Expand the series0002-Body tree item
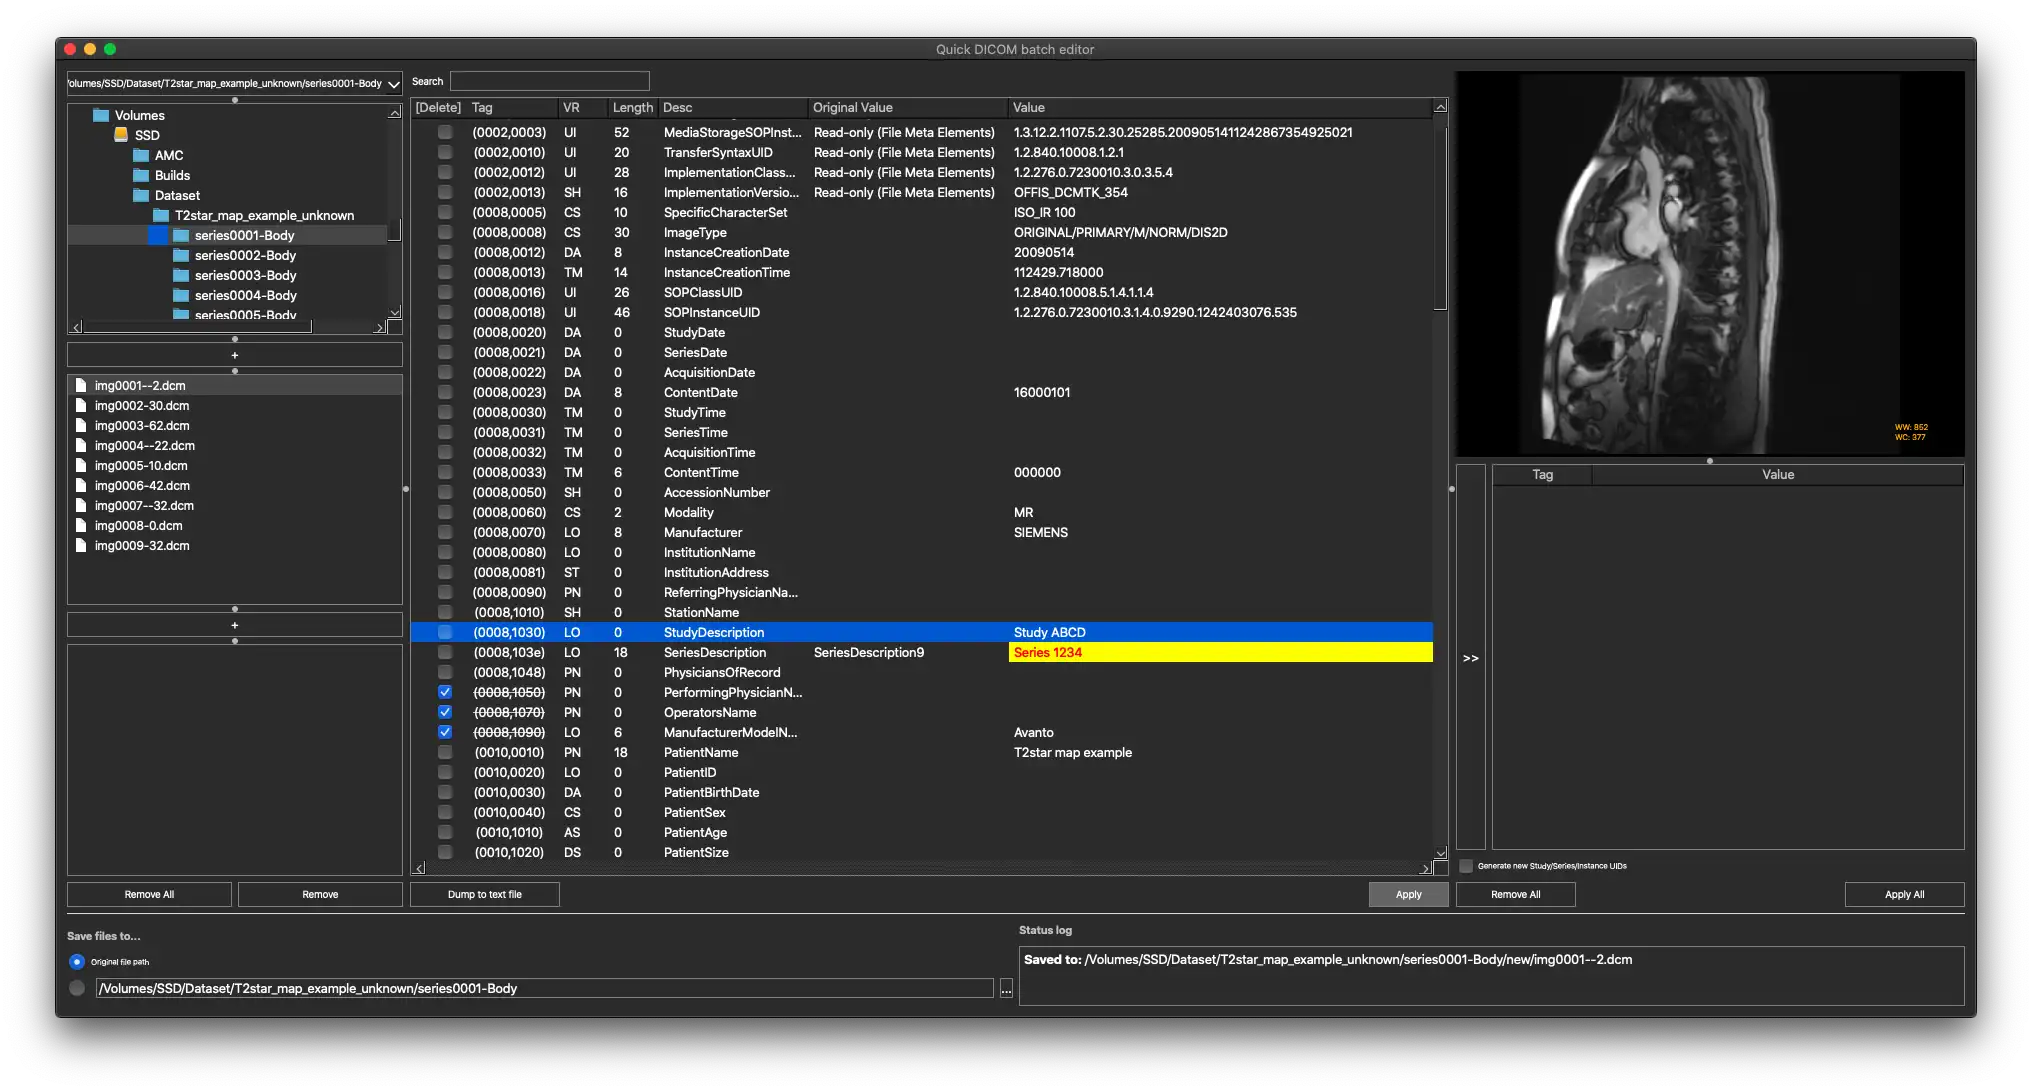Image resolution: width=2032 pixels, height=1091 pixels. click(159, 255)
